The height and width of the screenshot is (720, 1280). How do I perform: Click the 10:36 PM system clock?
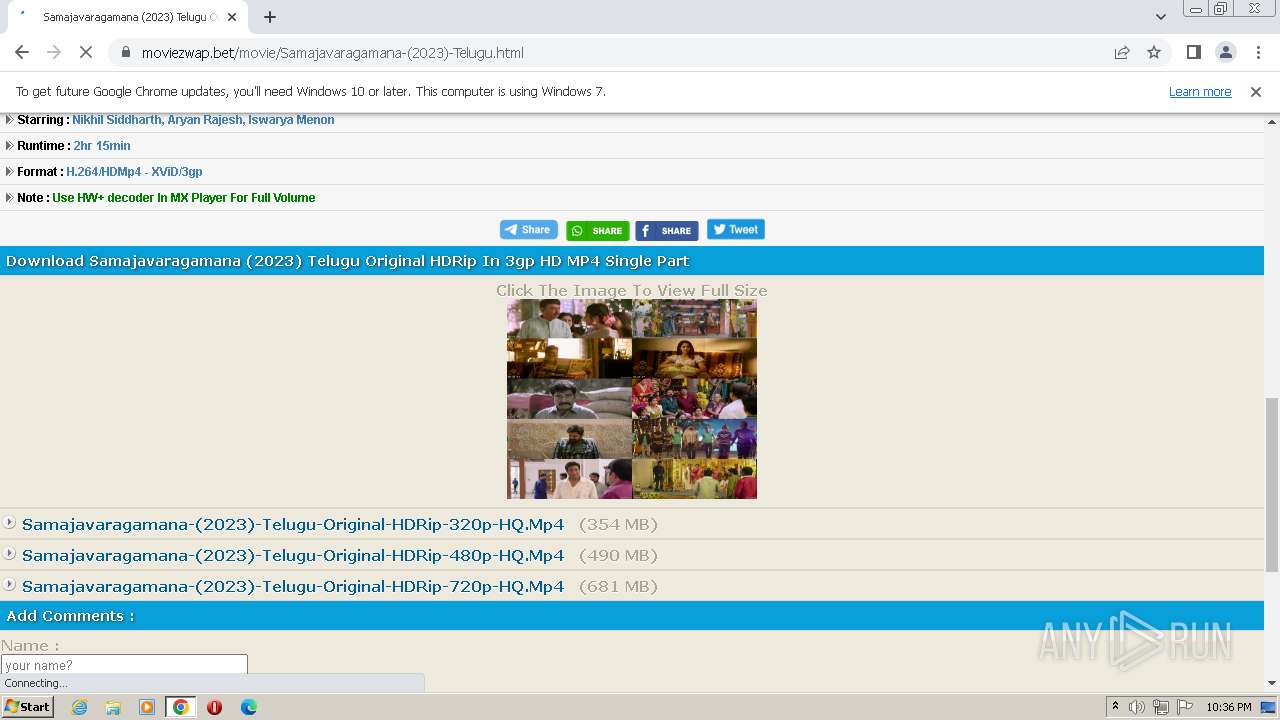click(1229, 707)
